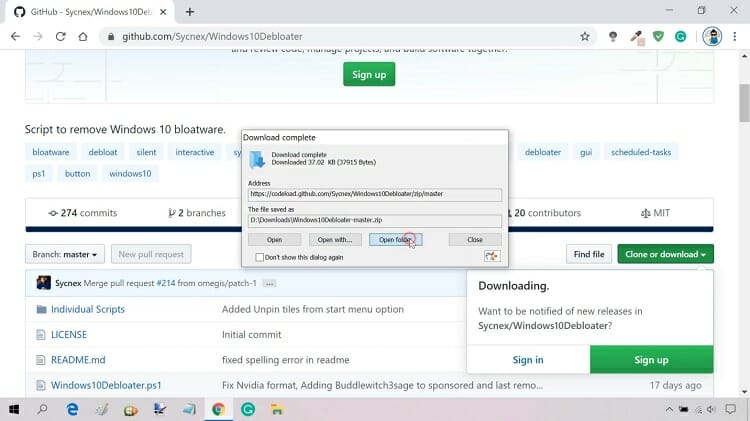
Task: Click the Find file button
Action: [589, 254]
